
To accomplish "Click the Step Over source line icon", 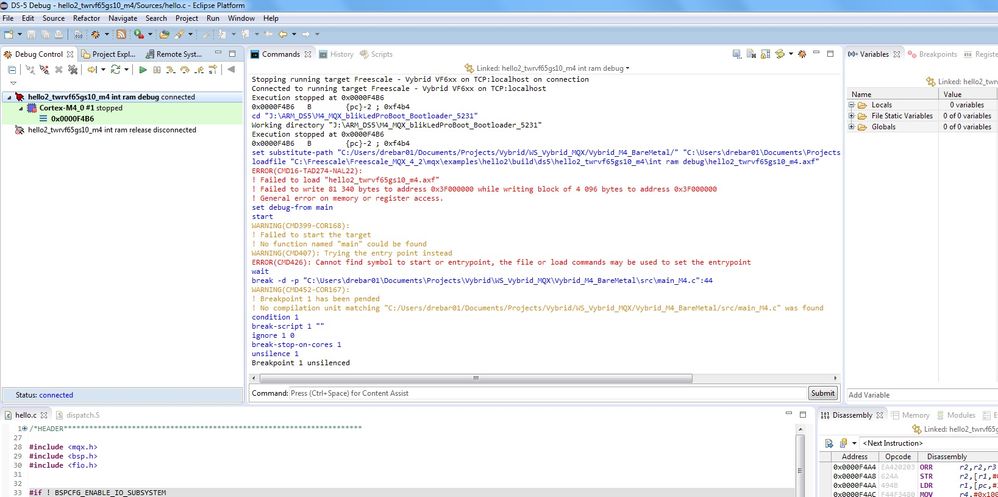I will pyautogui.click(x=185, y=70).
